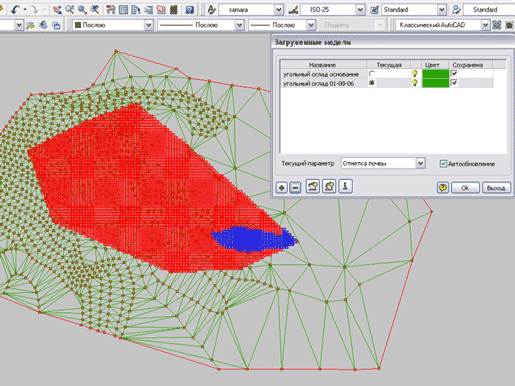The image size is (515, 386).
Task: Click the Выход button
Action: coord(496,188)
